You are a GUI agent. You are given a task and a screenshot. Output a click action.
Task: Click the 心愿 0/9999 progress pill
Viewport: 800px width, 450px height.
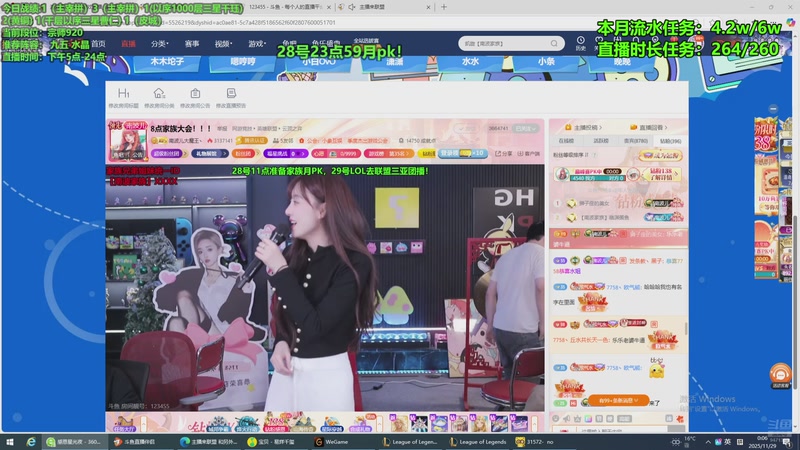point(336,154)
